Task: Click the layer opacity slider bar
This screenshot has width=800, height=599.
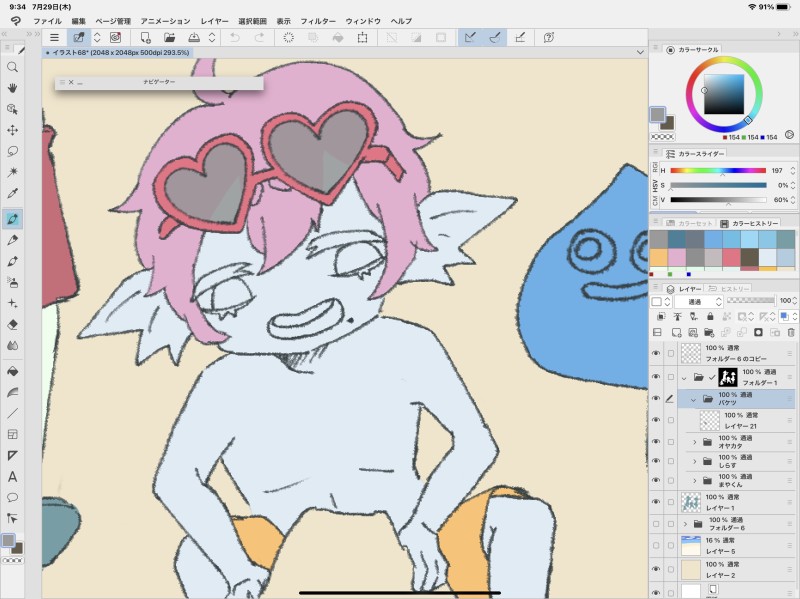Action: pos(751,301)
